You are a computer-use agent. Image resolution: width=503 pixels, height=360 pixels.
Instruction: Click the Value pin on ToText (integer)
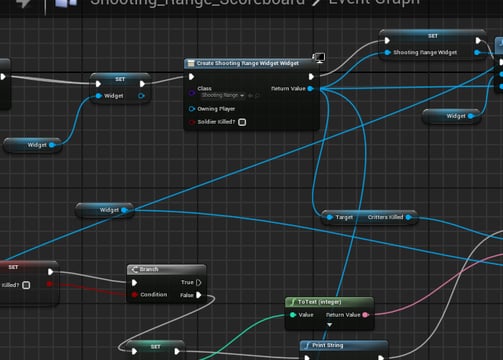pos(293,315)
